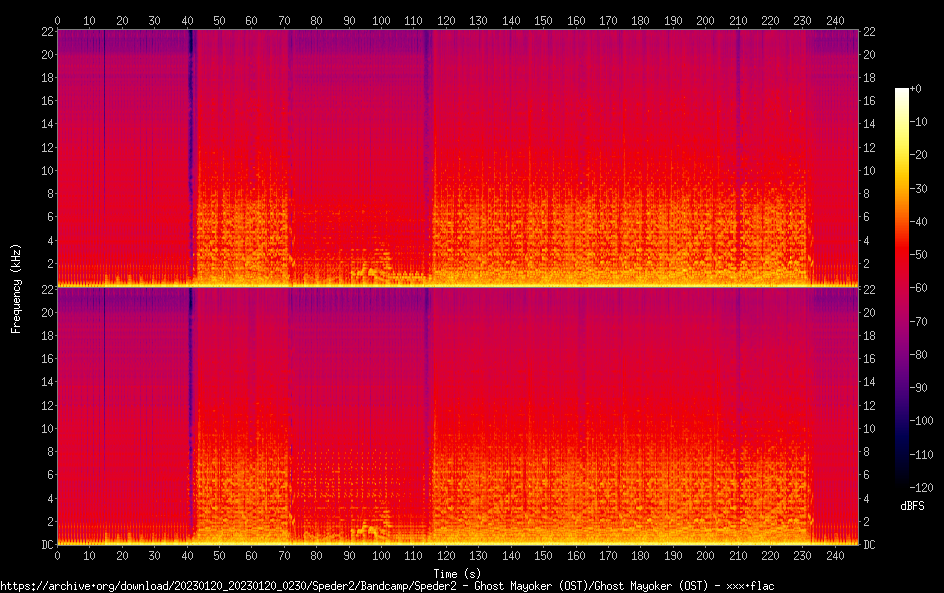Click the thin dark vertical line near 15 s in upper channel

point(105,150)
